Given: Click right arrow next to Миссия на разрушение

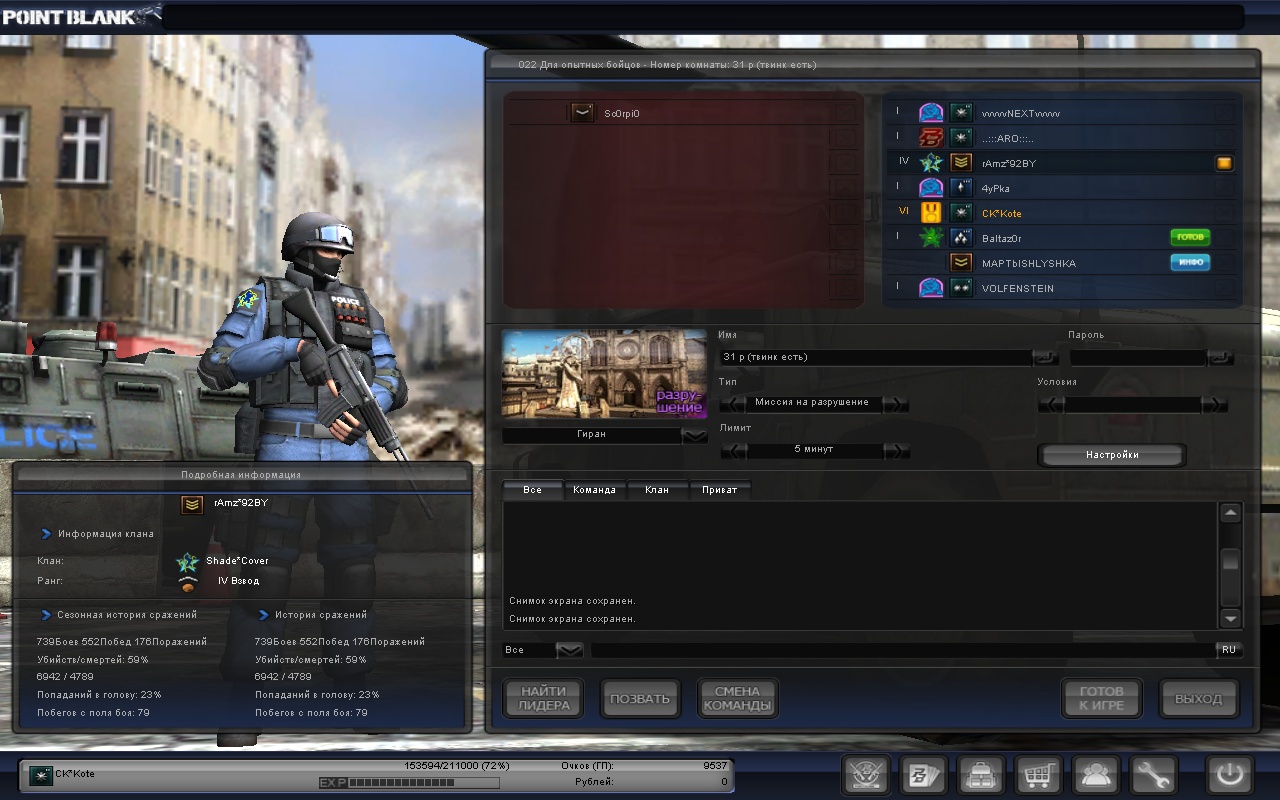Looking at the screenshot, I should pos(896,404).
